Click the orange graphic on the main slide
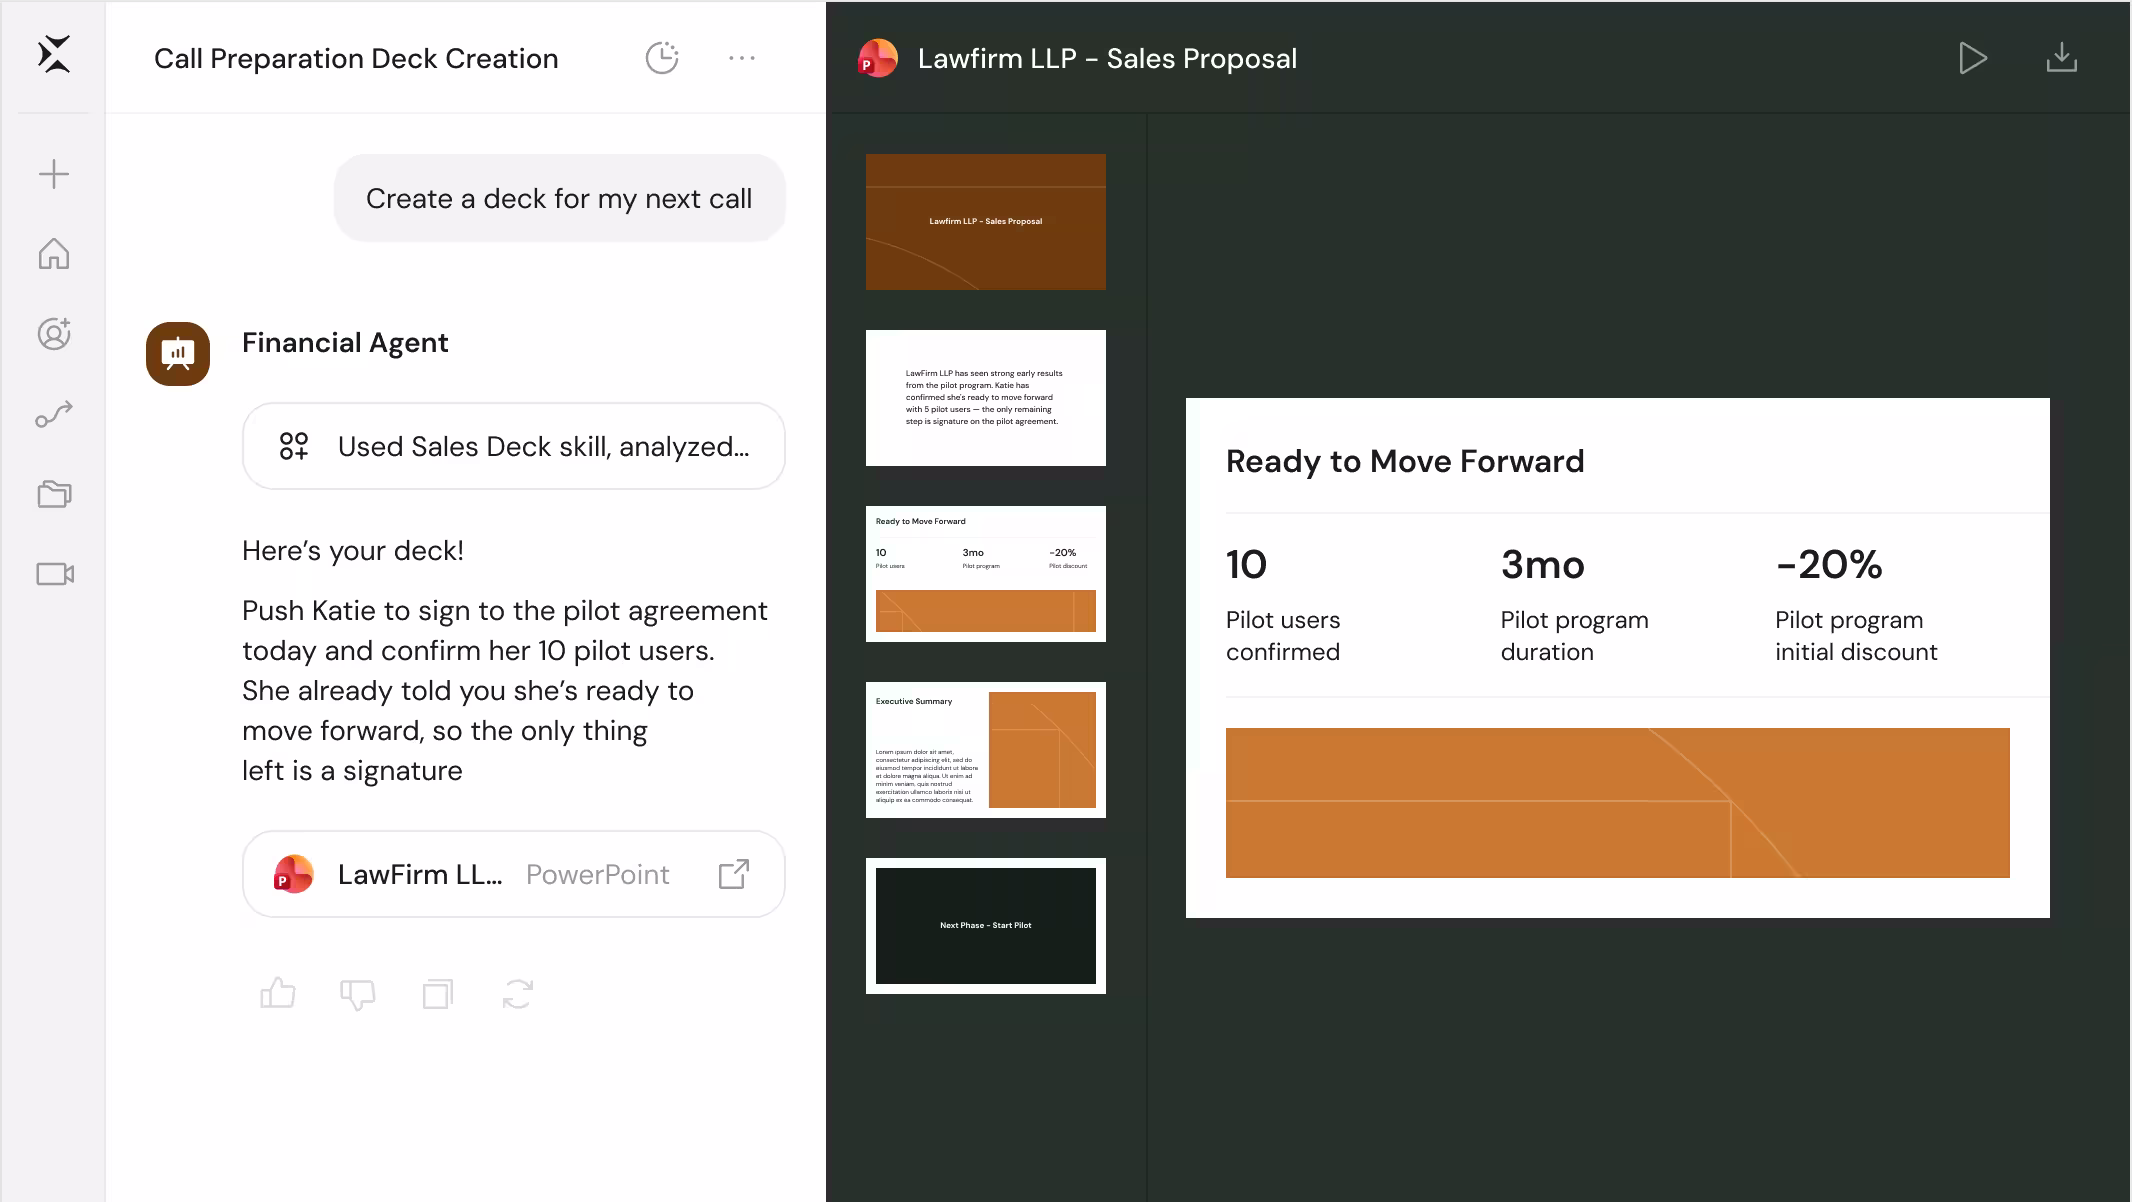The height and width of the screenshot is (1202, 2132). point(1618,803)
